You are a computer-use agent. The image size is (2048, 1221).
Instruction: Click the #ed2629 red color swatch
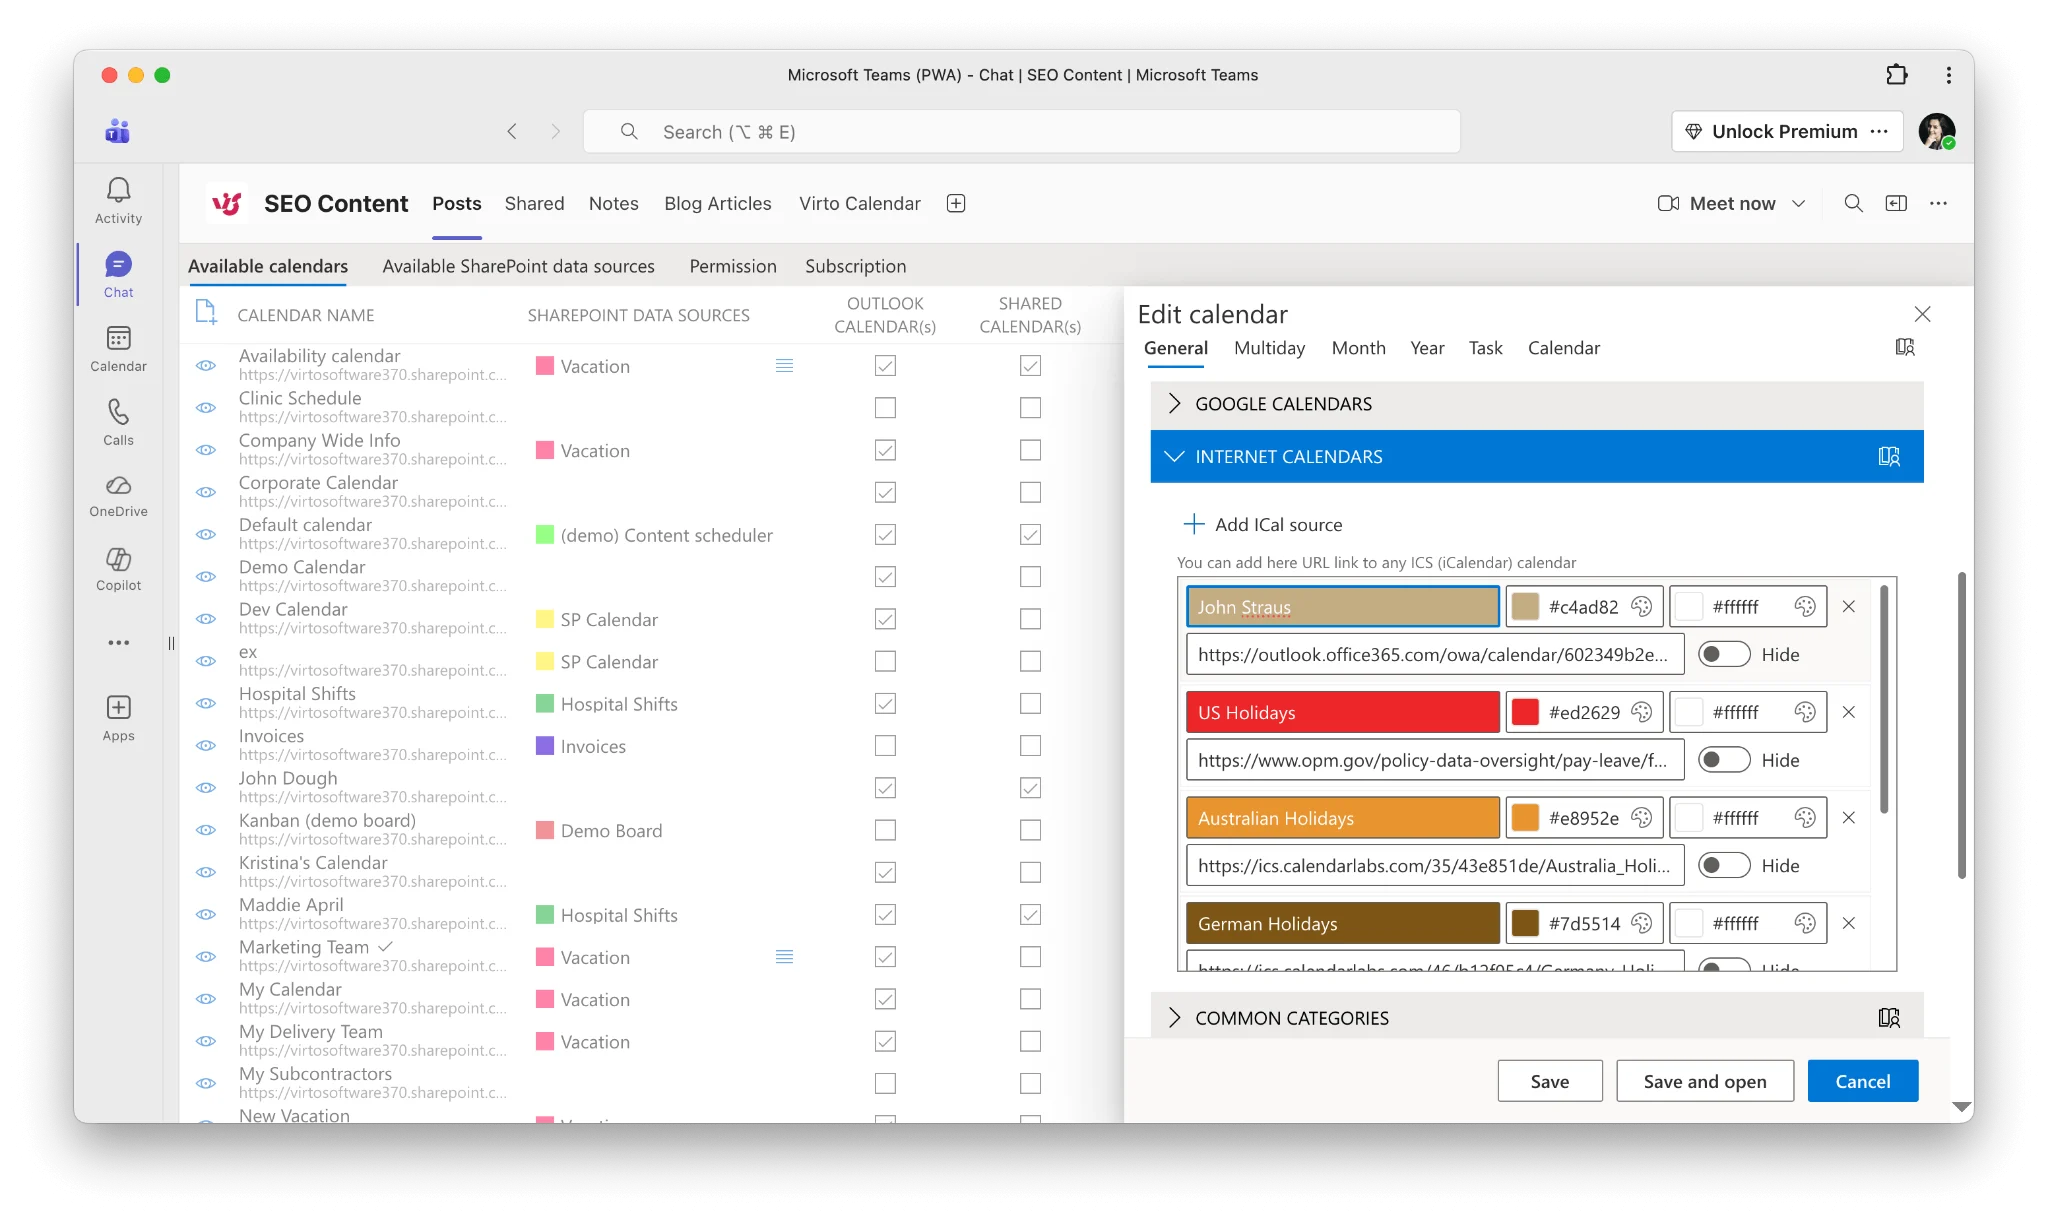click(x=1525, y=712)
